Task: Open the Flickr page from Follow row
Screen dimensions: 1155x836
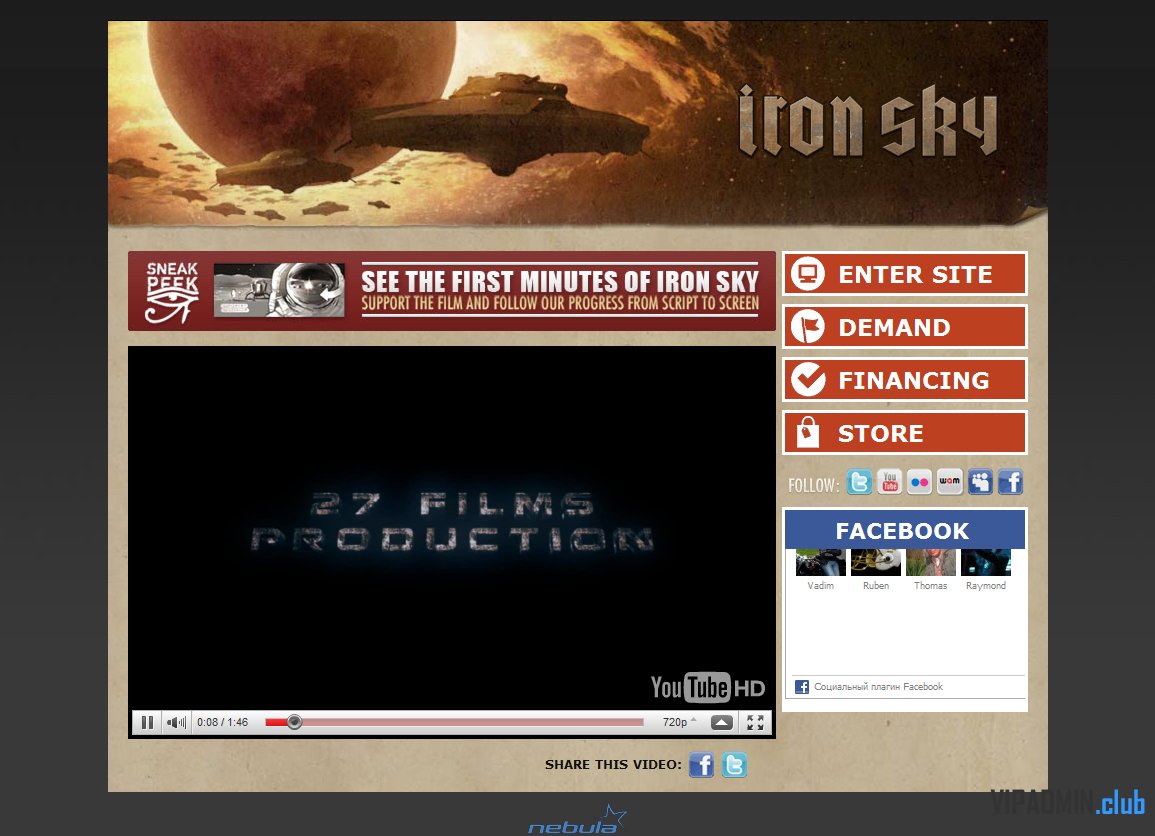Action: 919,482
